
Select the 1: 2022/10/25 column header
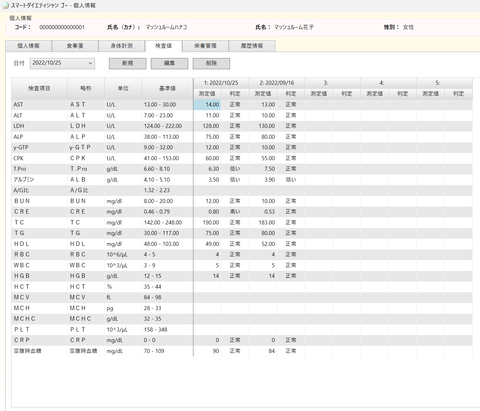point(221,83)
